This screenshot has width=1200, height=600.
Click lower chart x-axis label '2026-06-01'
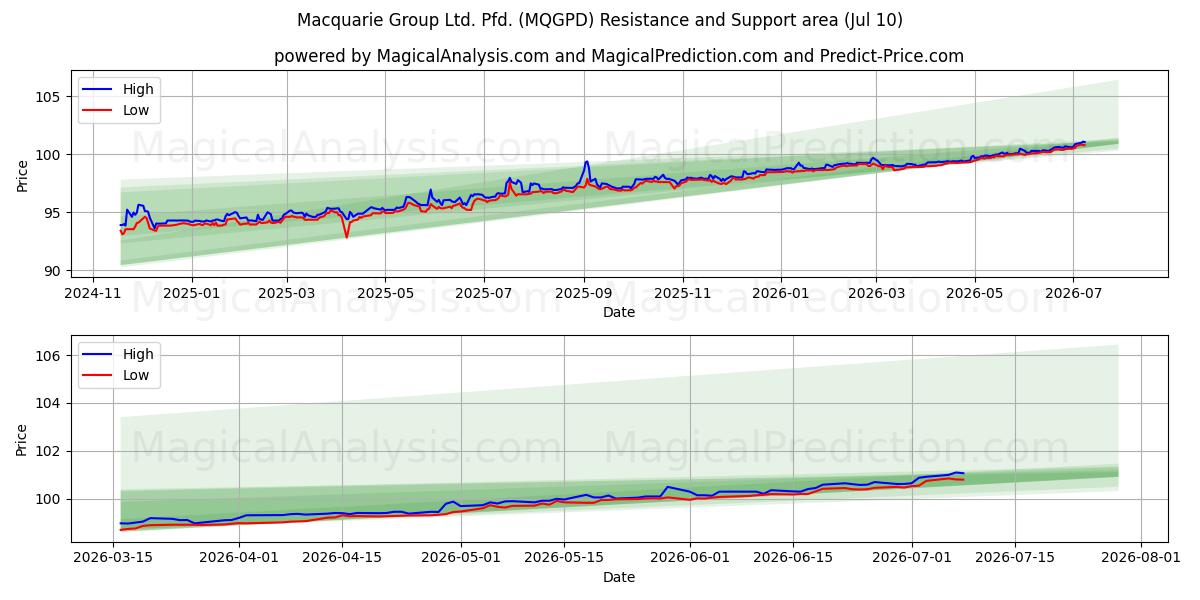(x=690, y=559)
